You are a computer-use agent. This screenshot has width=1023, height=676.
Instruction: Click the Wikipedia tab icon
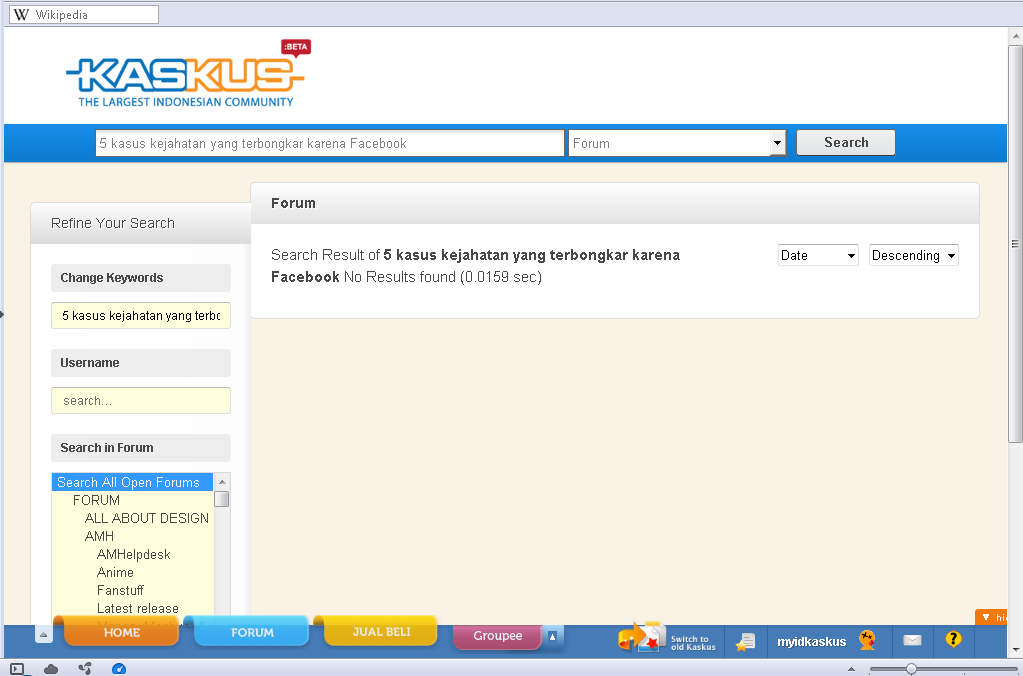coord(22,14)
